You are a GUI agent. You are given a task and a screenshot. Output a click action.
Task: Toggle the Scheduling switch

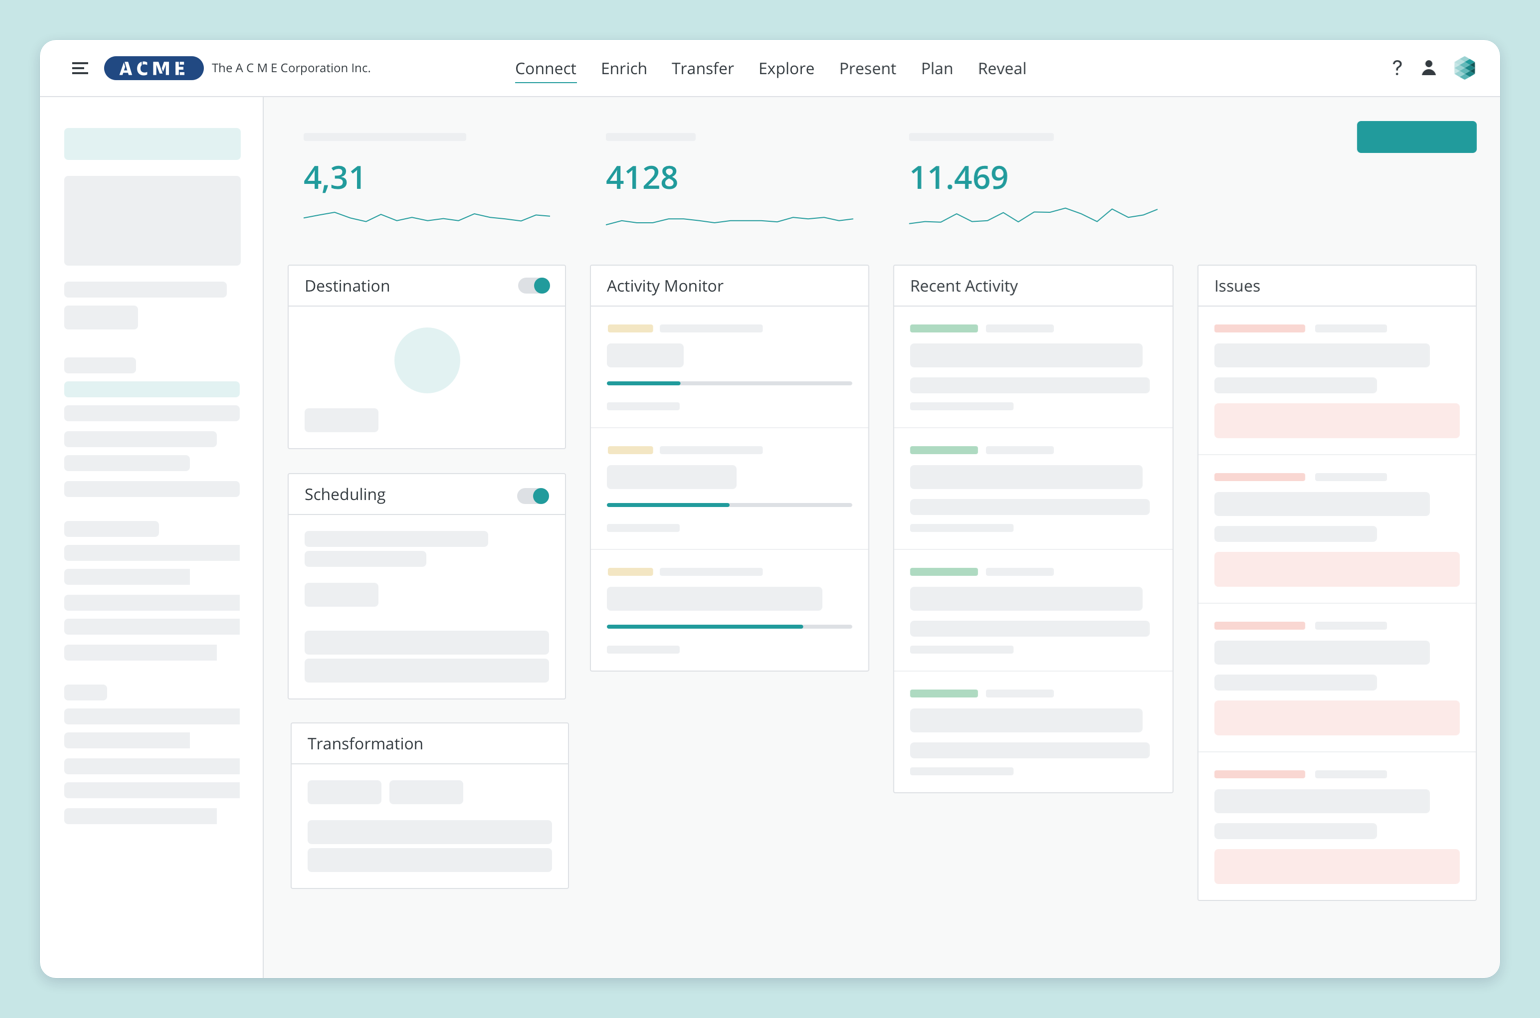click(x=534, y=496)
